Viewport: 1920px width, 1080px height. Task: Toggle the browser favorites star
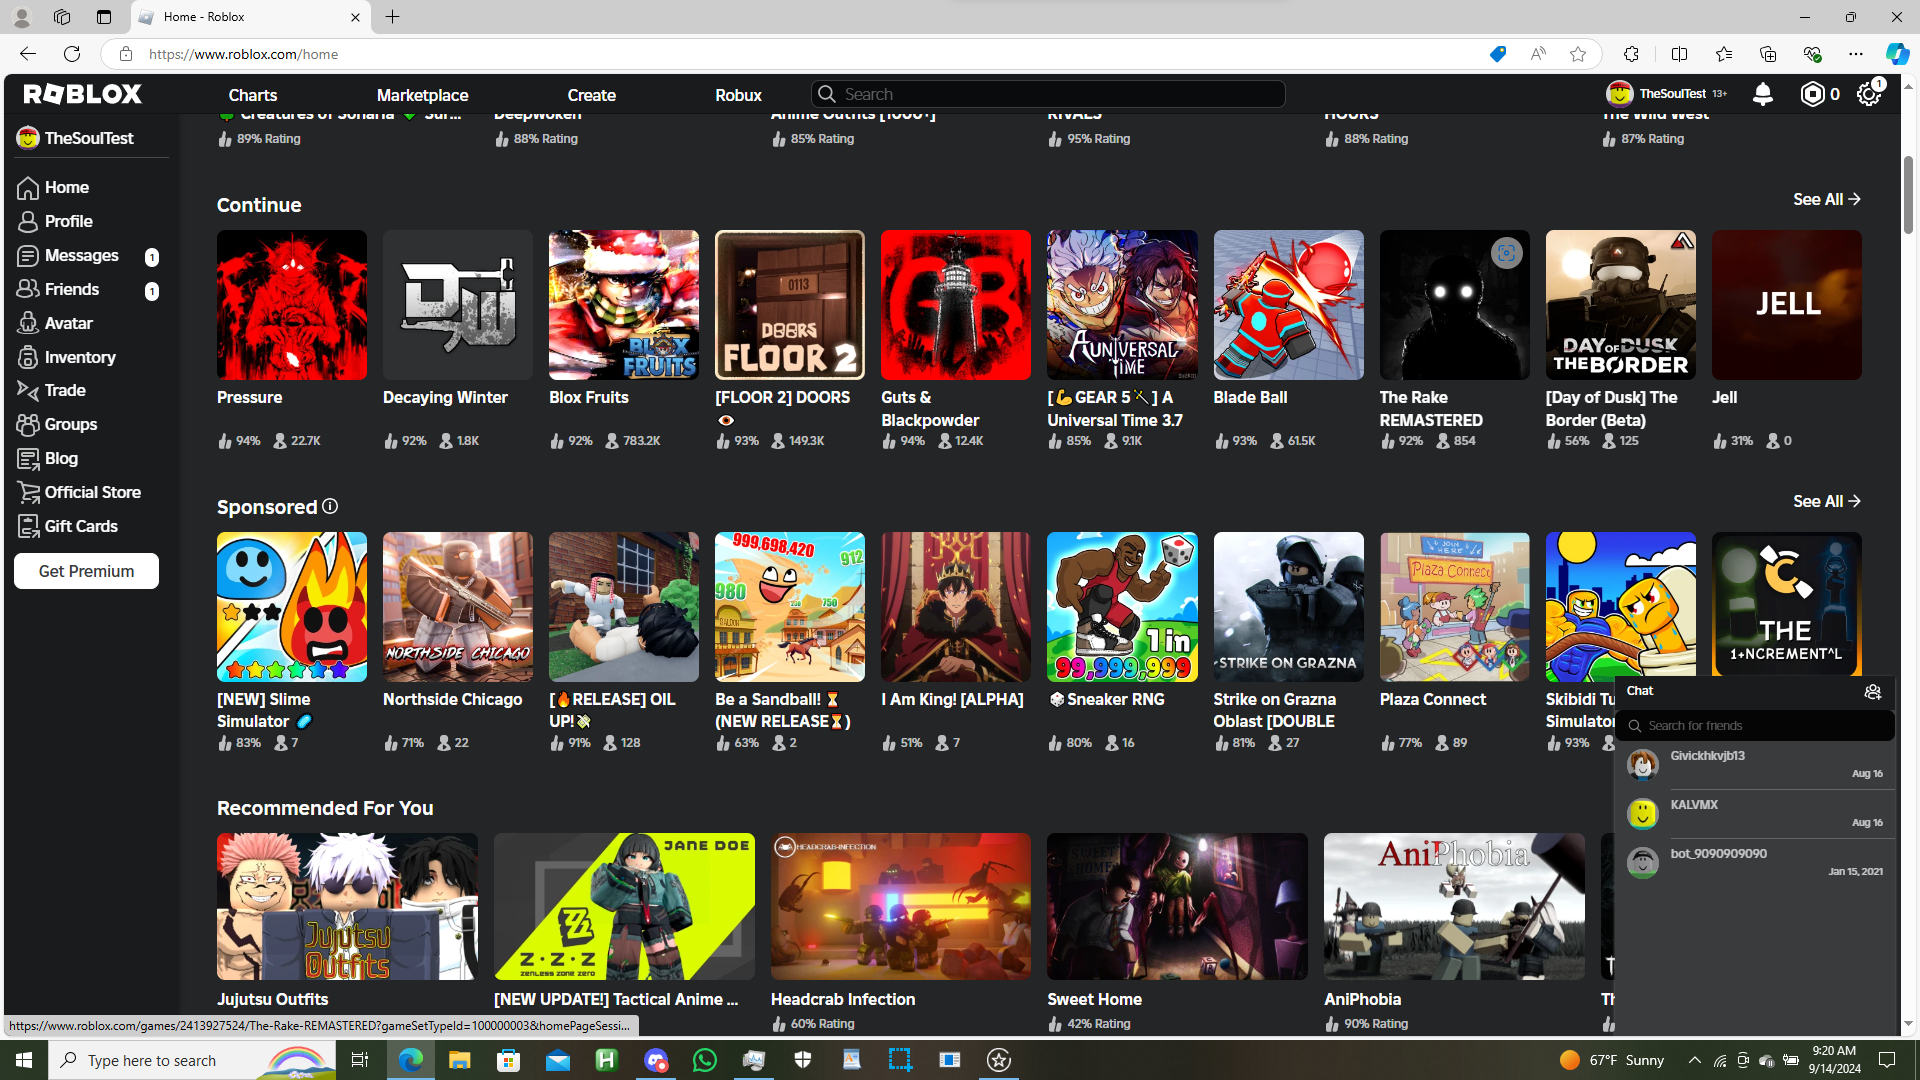[1578, 54]
